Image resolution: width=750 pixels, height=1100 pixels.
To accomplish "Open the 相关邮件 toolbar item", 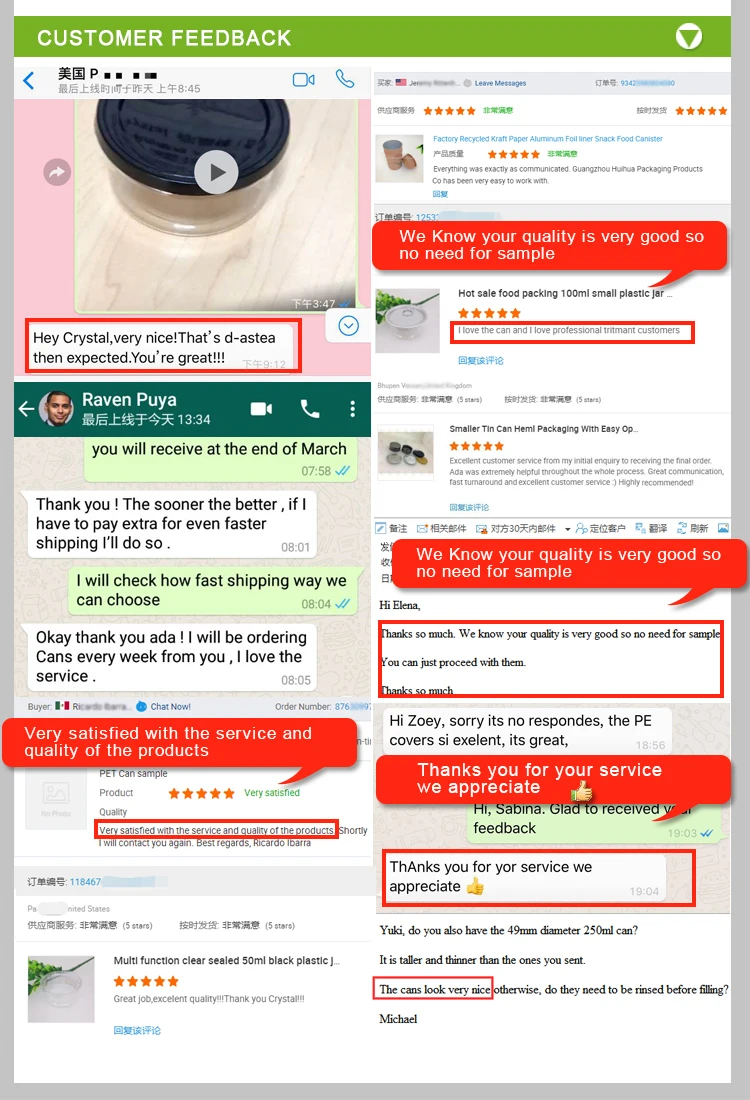I will (x=441, y=528).
